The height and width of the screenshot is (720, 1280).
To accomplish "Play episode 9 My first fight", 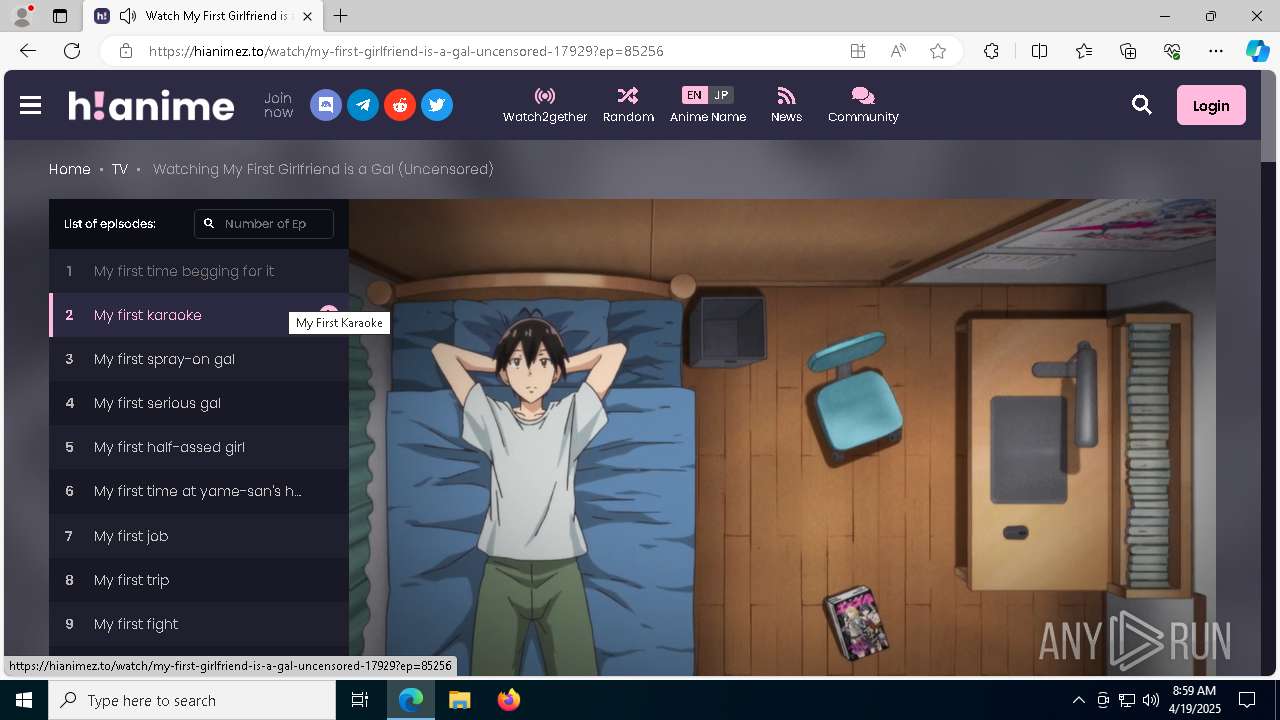I will click(x=199, y=624).
